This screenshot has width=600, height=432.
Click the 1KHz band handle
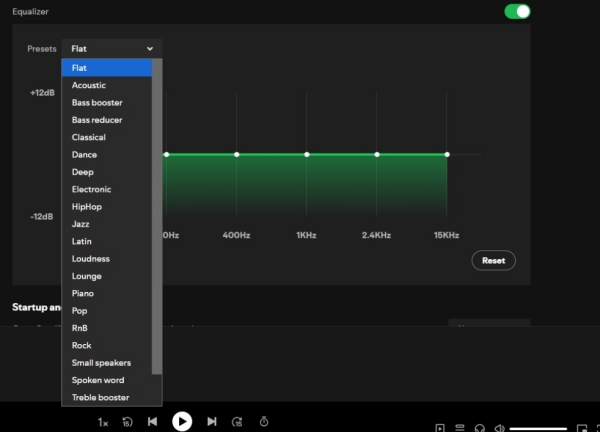pyautogui.click(x=307, y=155)
